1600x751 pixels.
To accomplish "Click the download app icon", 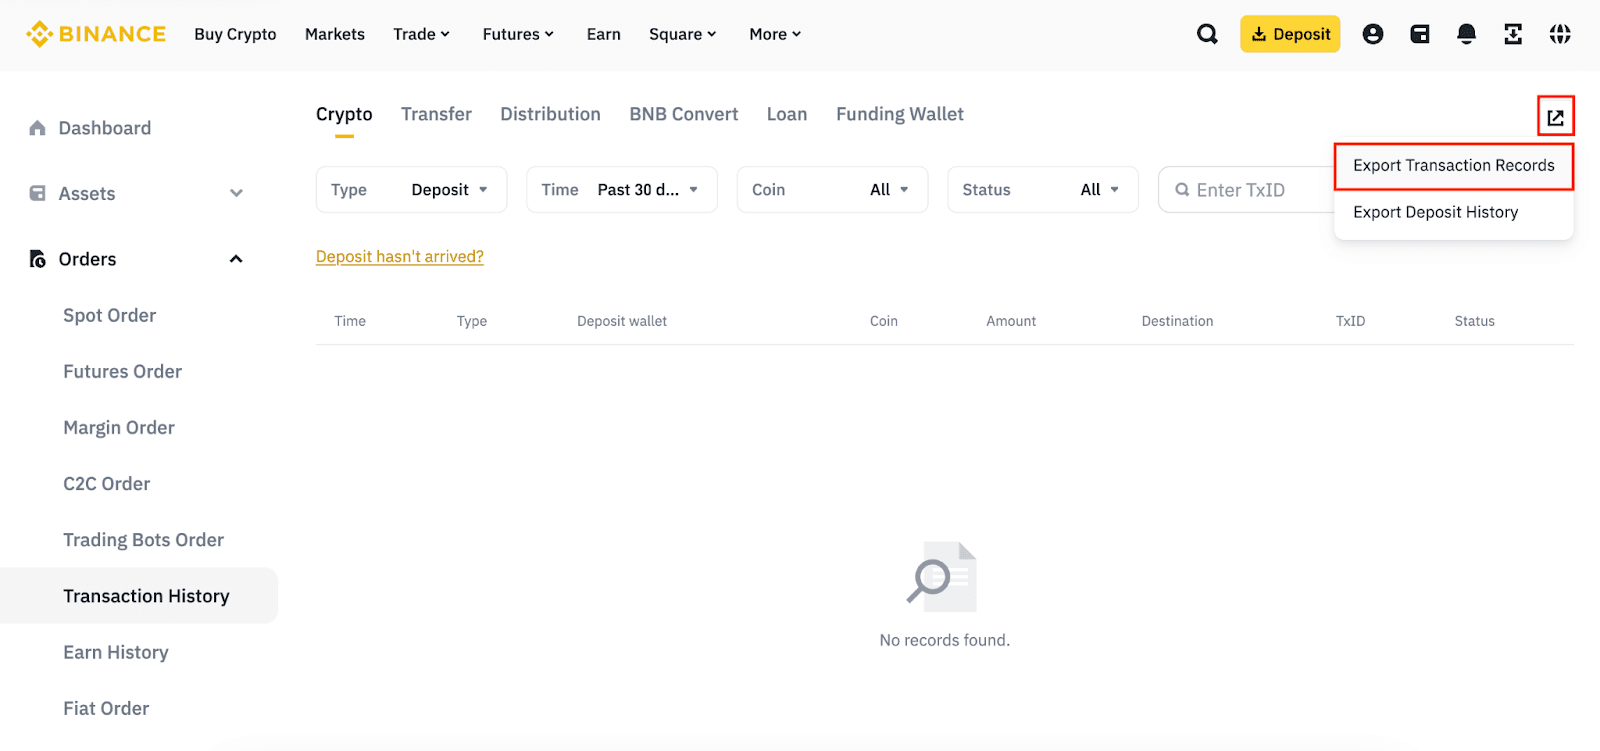I will pyautogui.click(x=1513, y=34).
